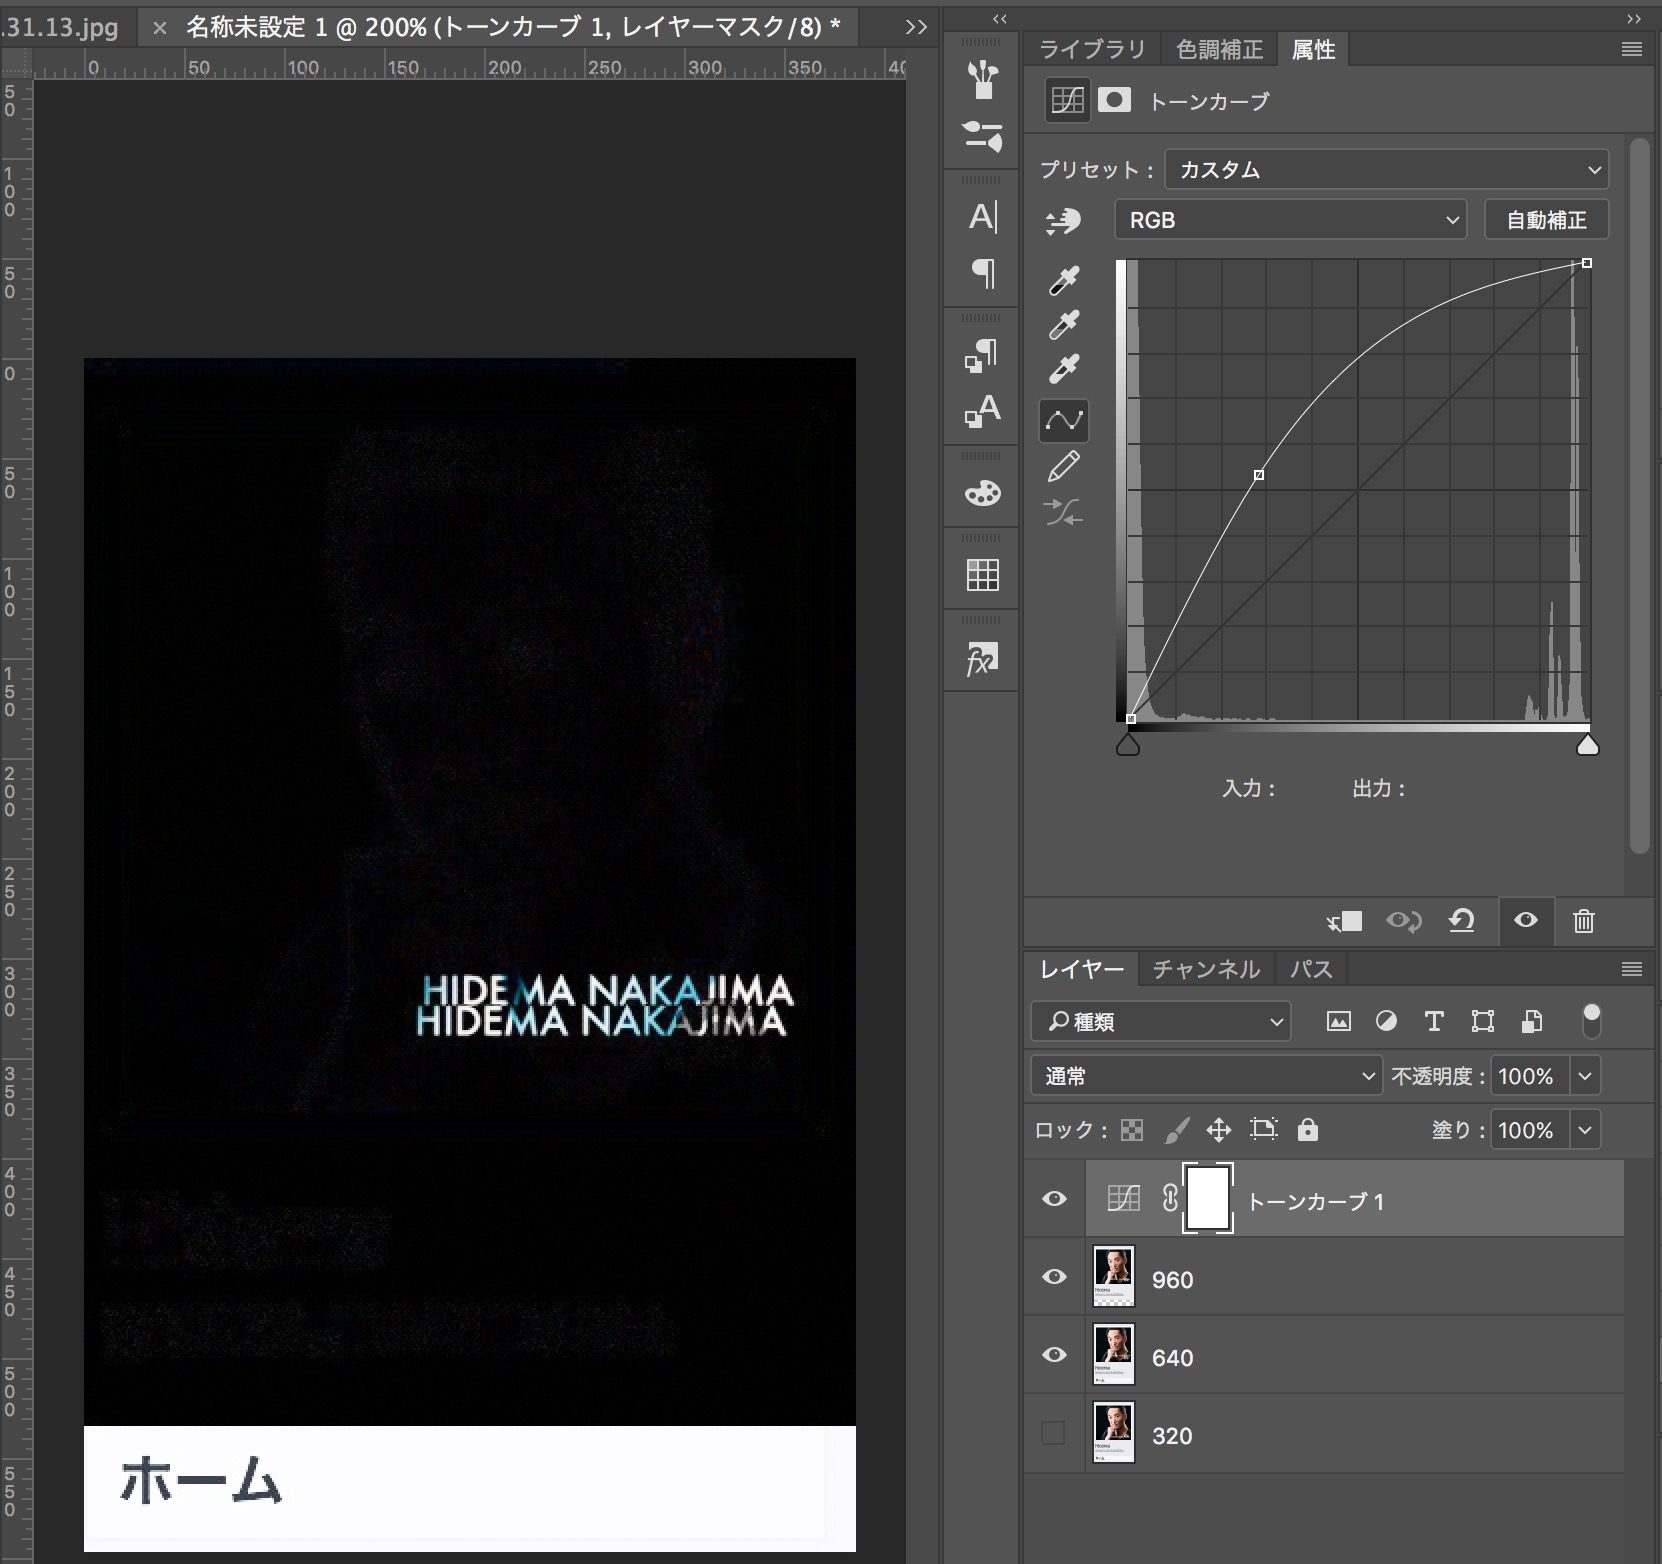
Task: Hide the 960 layer
Action: pos(1054,1277)
